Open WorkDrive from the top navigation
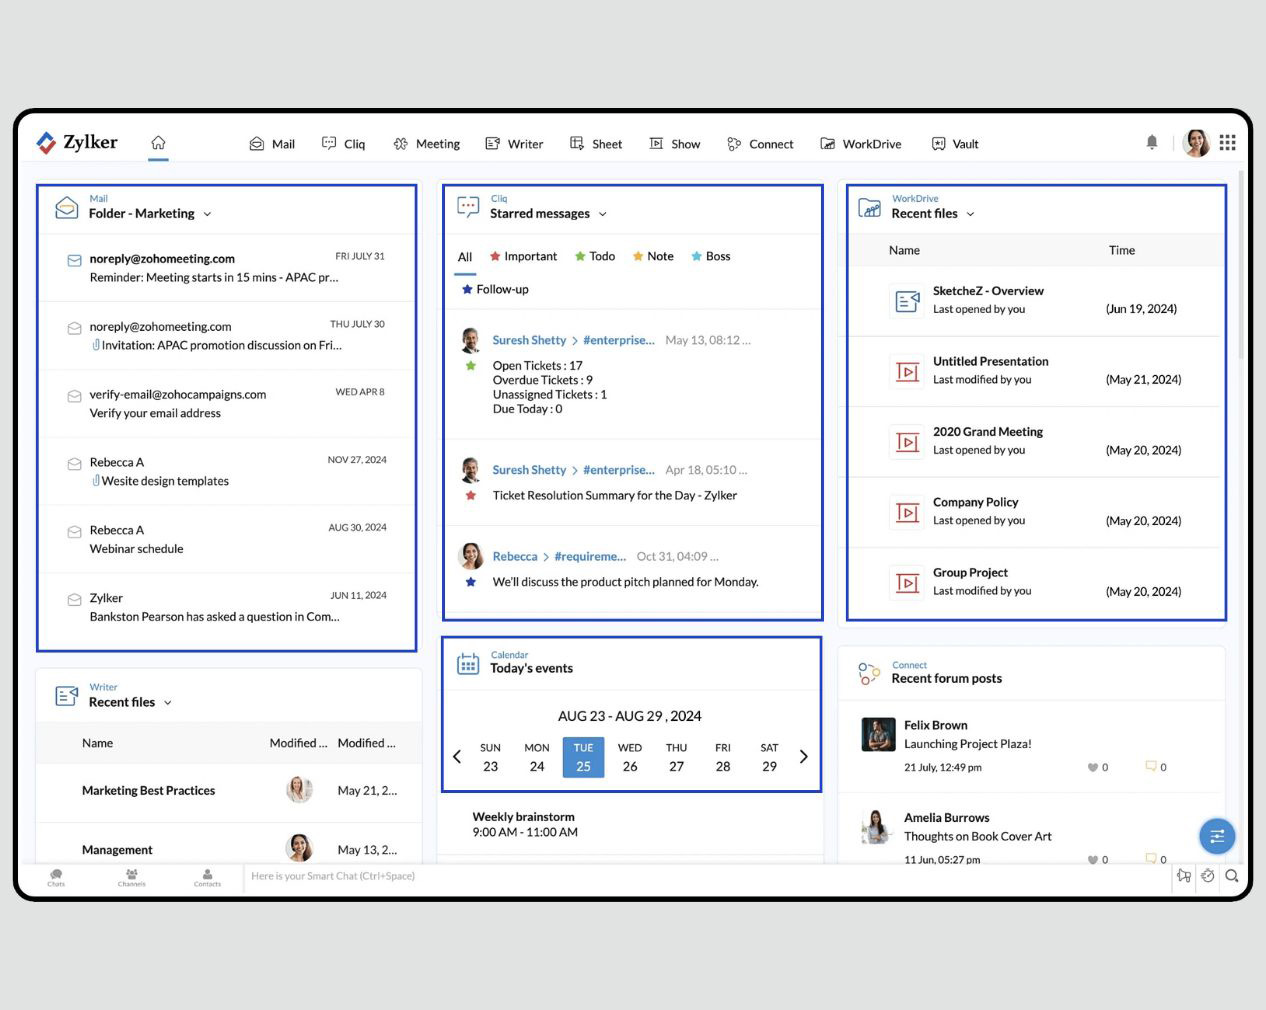This screenshot has height=1010, width=1266. [x=861, y=144]
